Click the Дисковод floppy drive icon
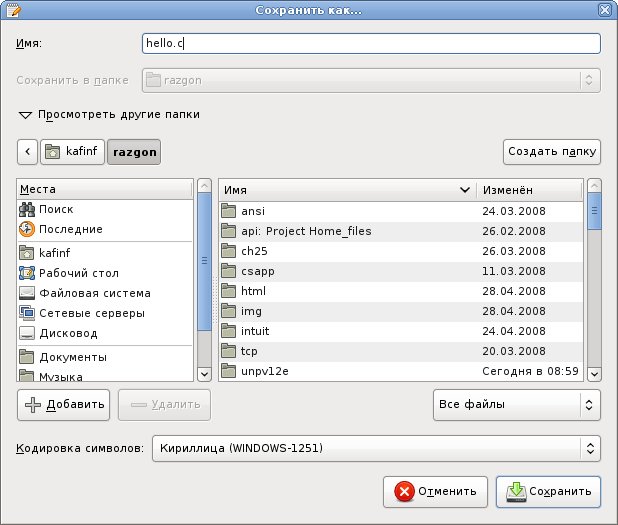The image size is (618, 525). (x=27, y=333)
